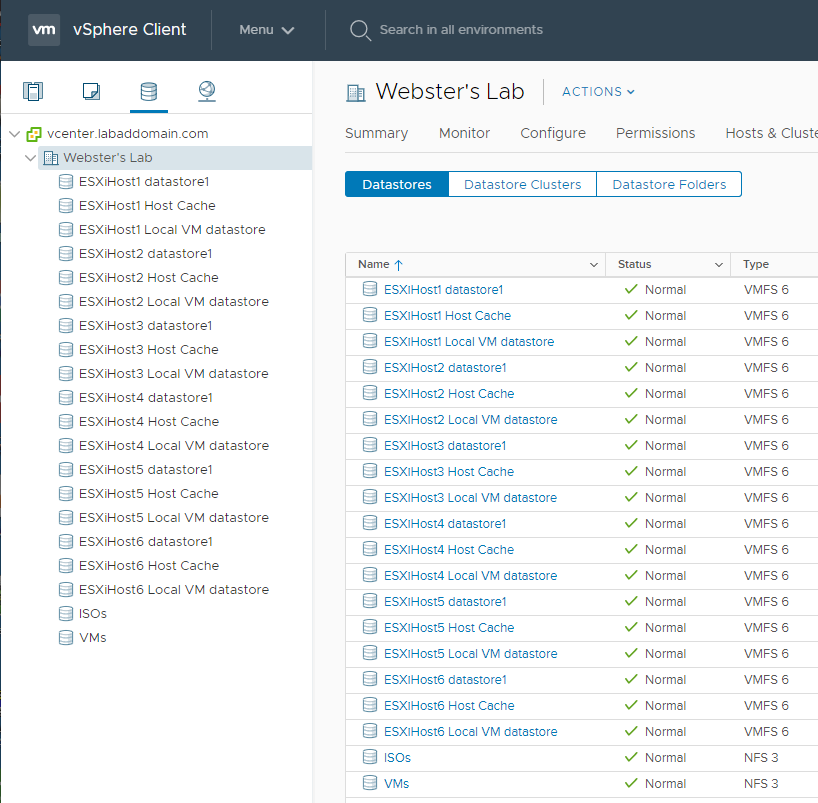This screenshot has height=803, width=818.
Task: Open the Hosts and Clusters inventory view icon
Action: click(x=33, y=92)
